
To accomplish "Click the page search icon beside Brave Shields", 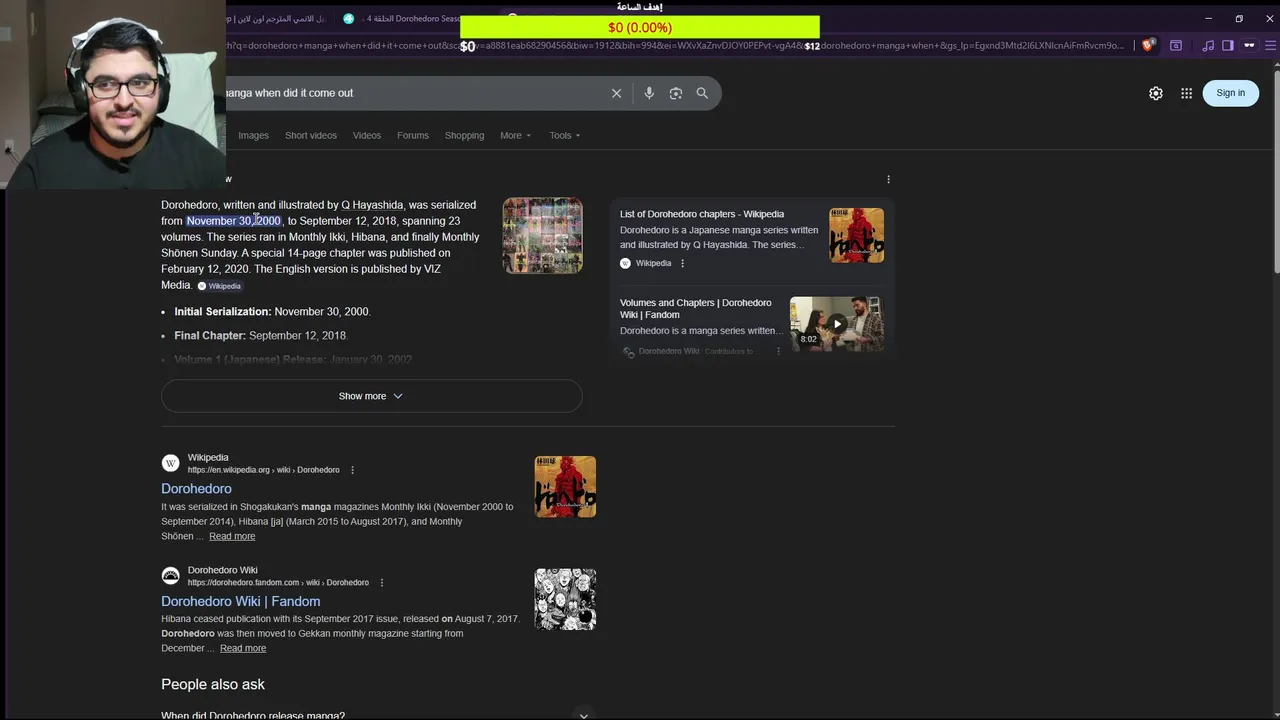I will click(x=1176, y=45).
